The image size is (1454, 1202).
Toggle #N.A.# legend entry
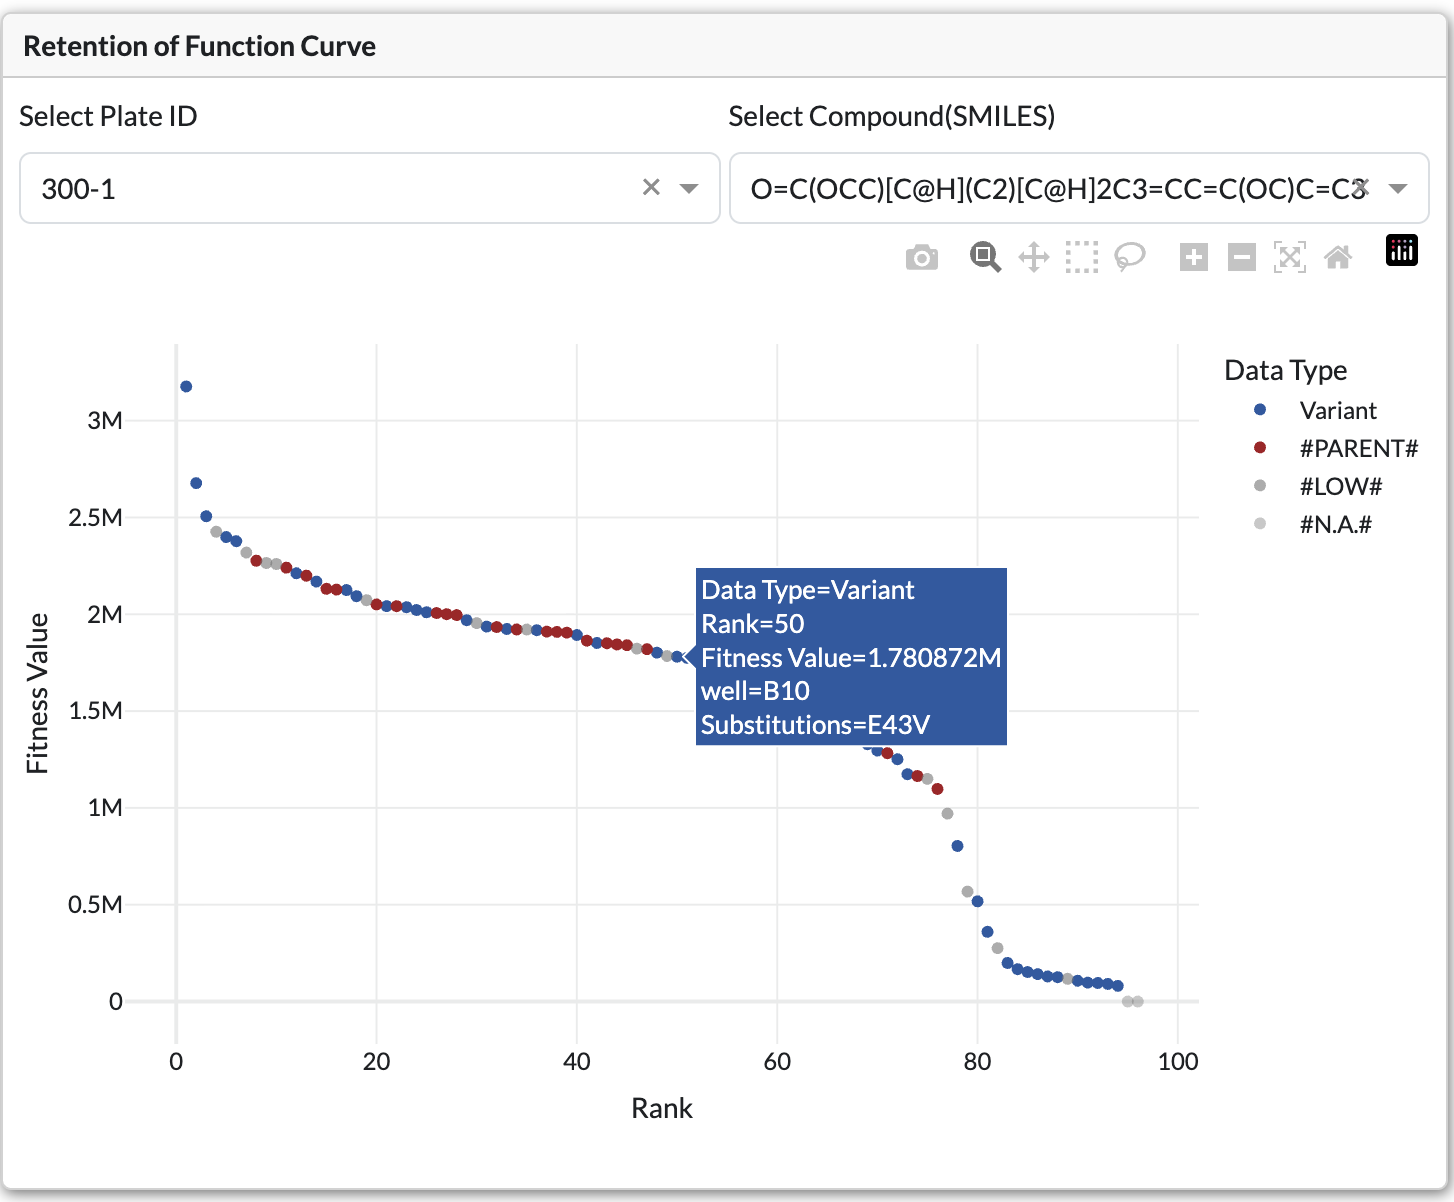tap(1335, 524)
